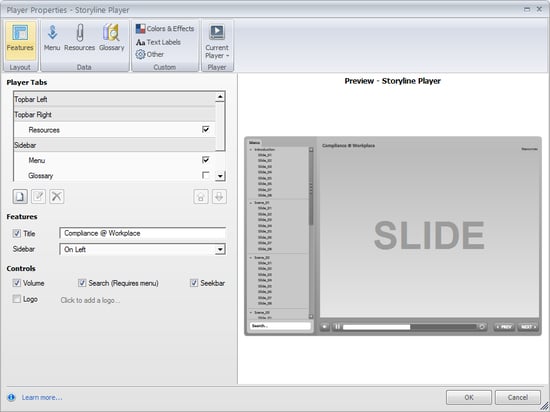Enable the Glossary tab checkbox
Image resolution: width=550 pixels, height=412 pixels.
206,175
